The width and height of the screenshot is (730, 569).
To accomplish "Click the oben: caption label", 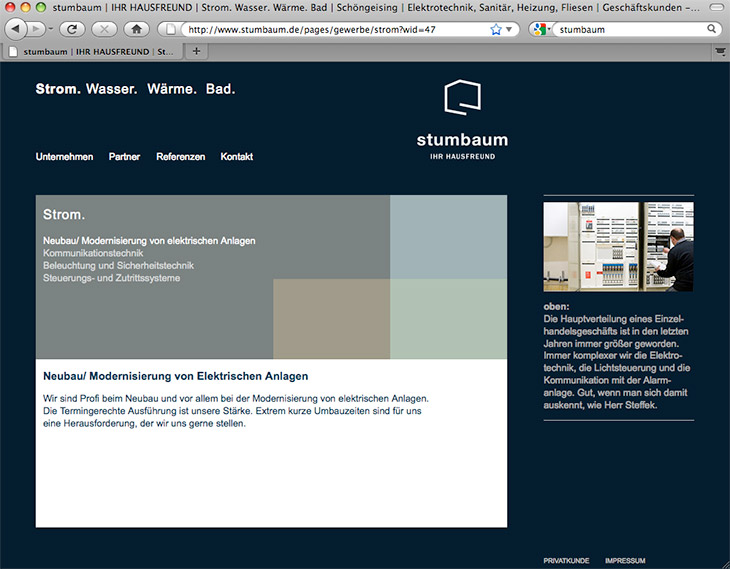I will point(556,306).
